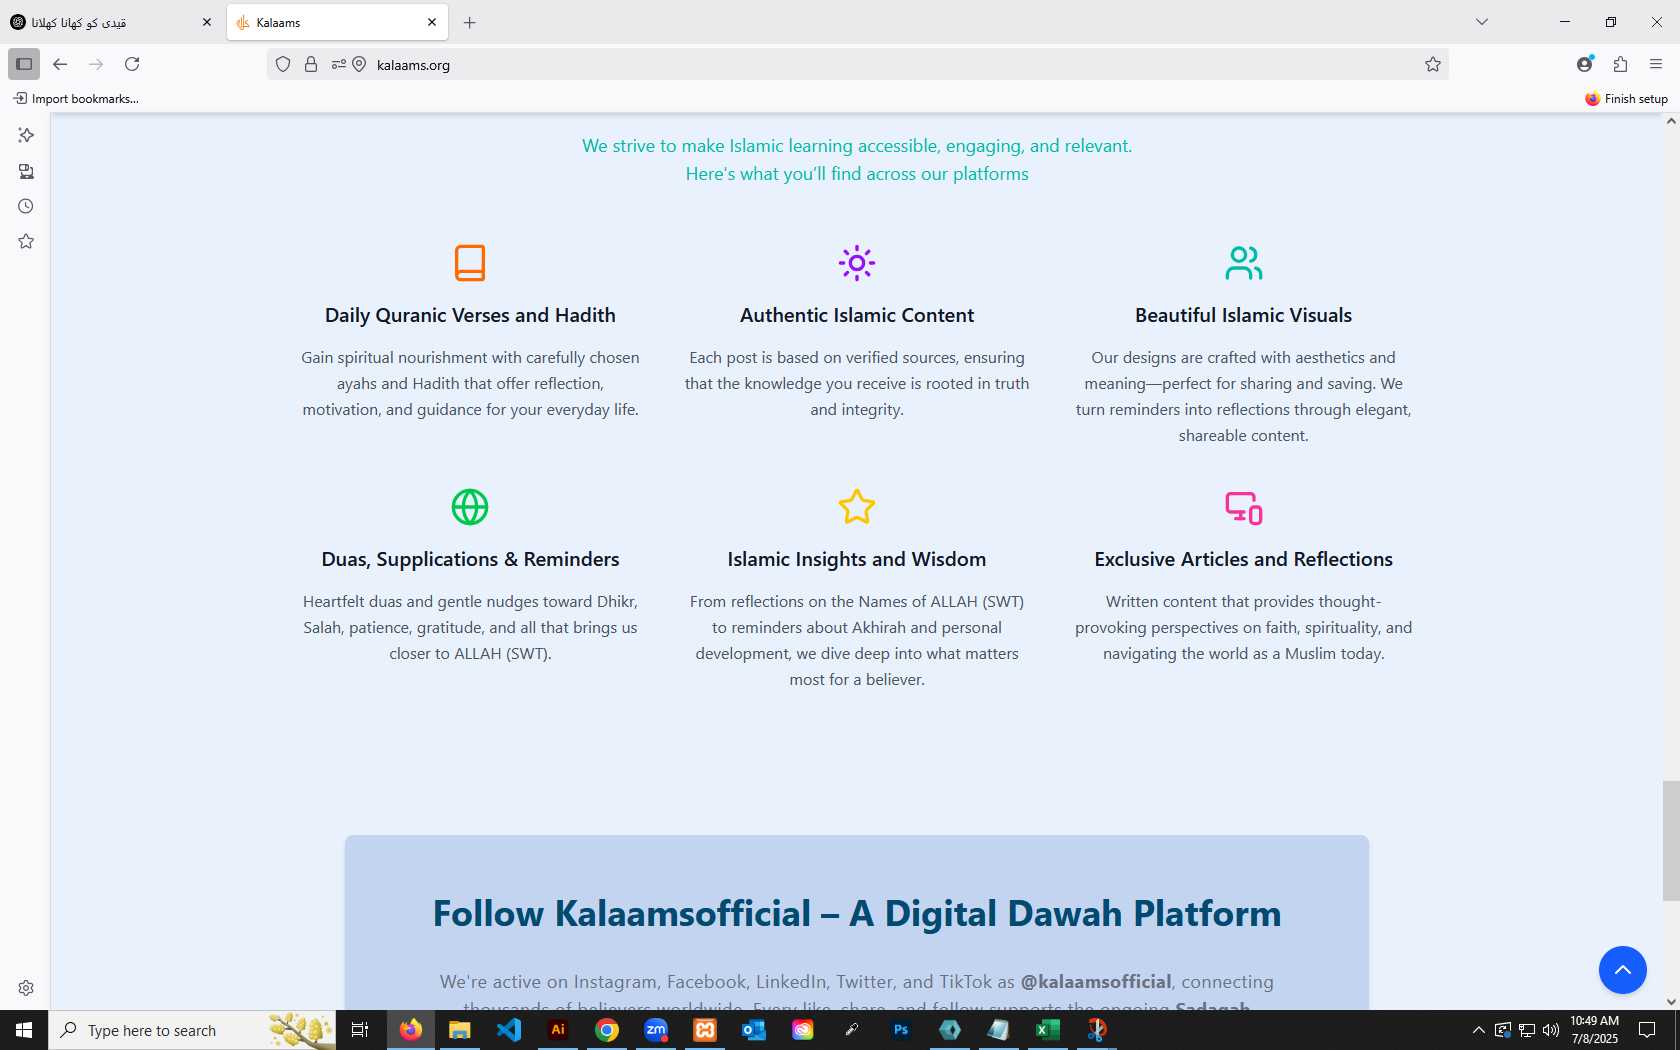This screenshot has height=1050, width=1680.
Task: Click the scrollbar up arrow
Action: coord(1671,121)
